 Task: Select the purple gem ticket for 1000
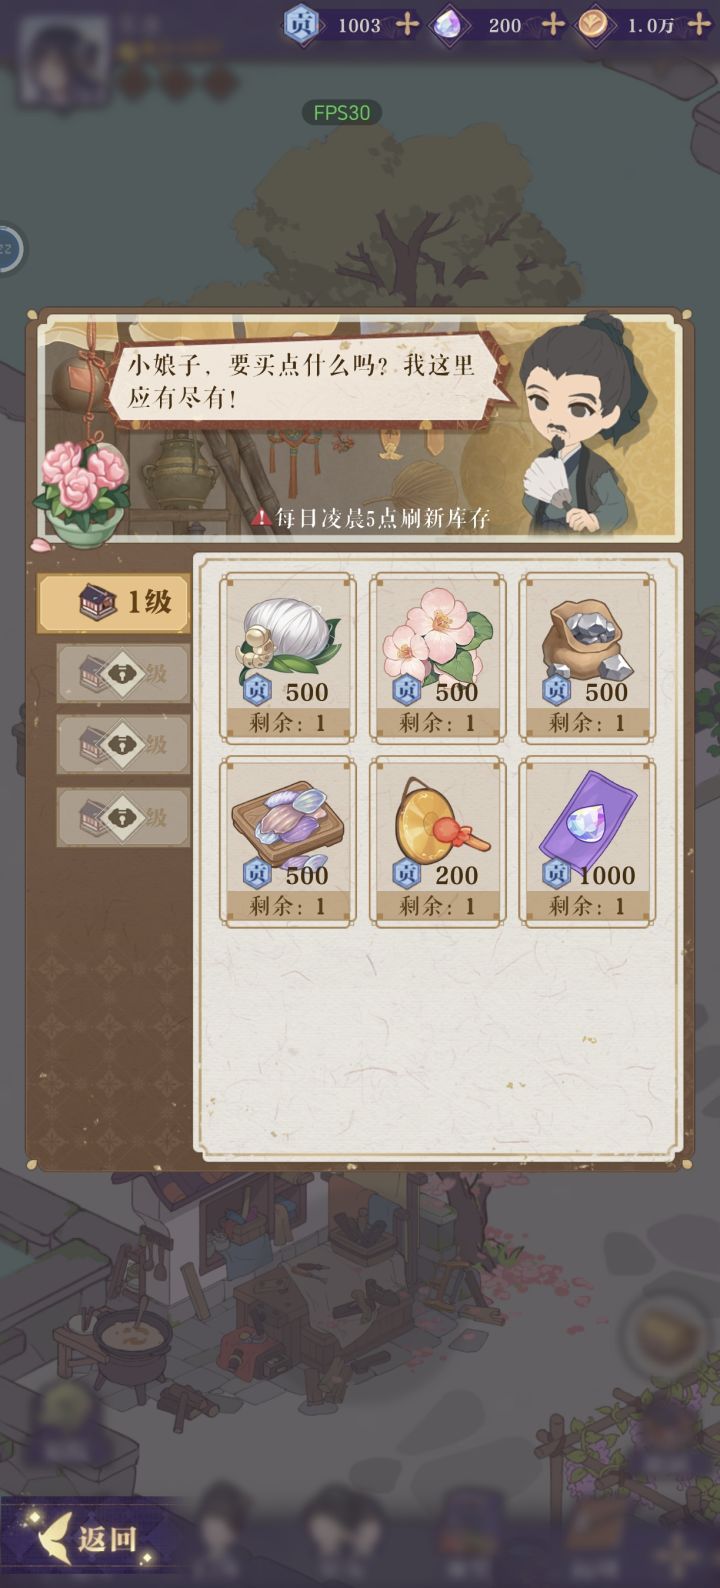[x=588, y=841]
